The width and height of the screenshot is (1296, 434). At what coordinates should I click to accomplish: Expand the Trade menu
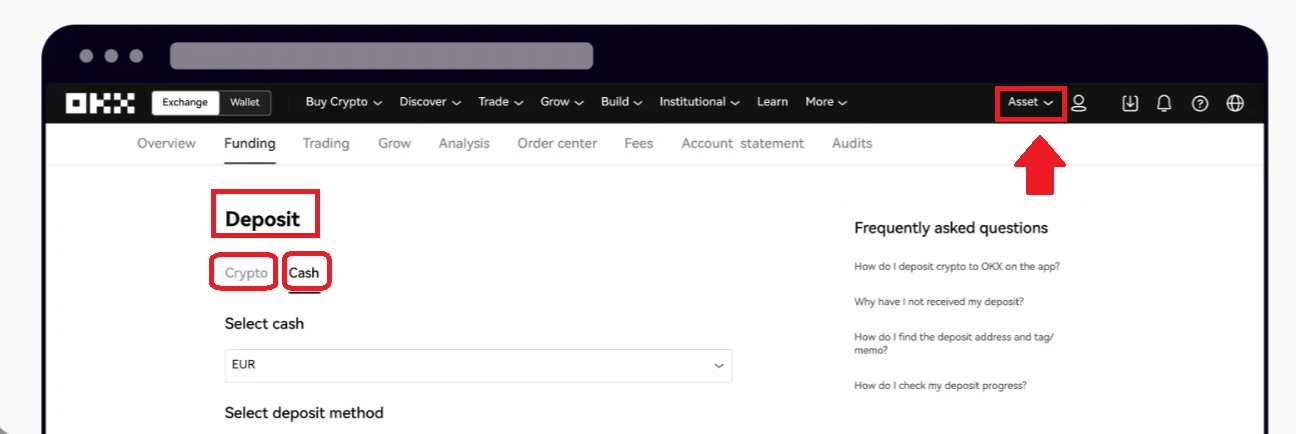click(x=501, y=102)
